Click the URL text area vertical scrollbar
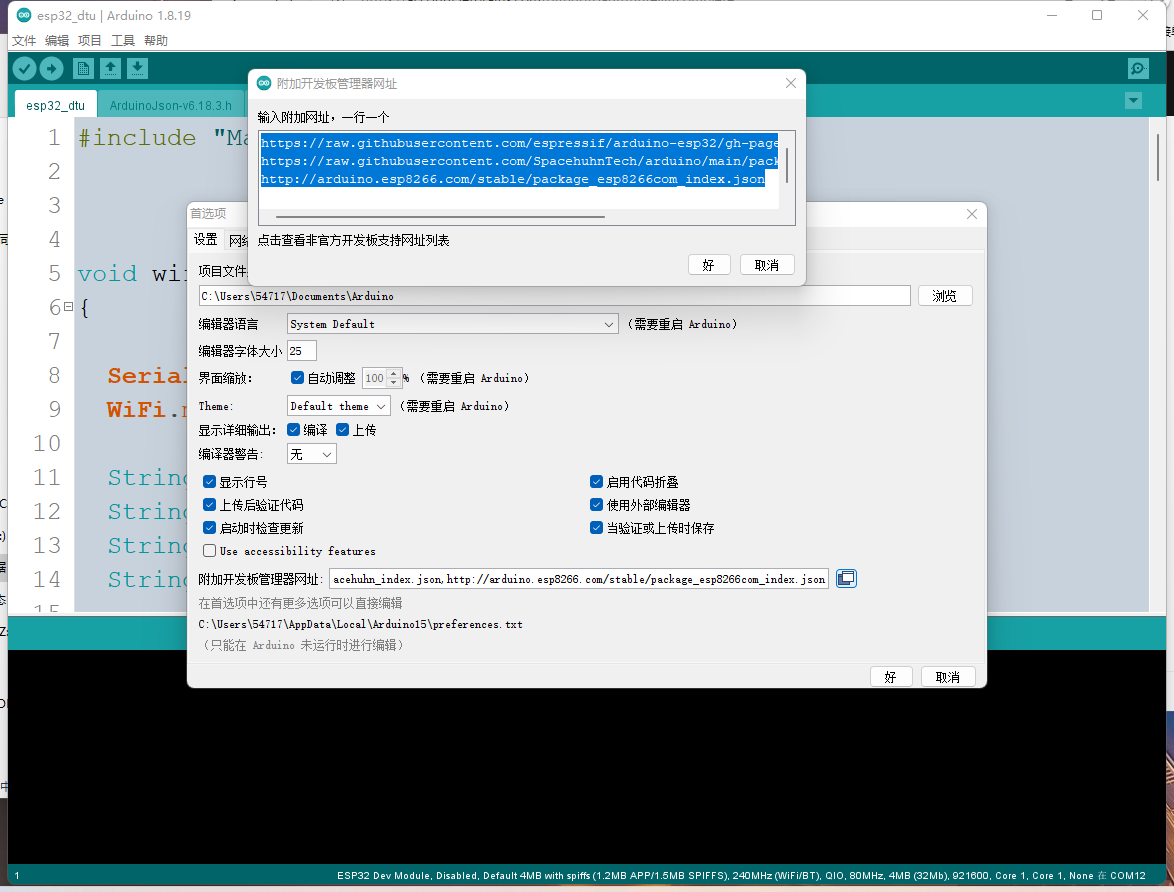 [x=787, y=164]
